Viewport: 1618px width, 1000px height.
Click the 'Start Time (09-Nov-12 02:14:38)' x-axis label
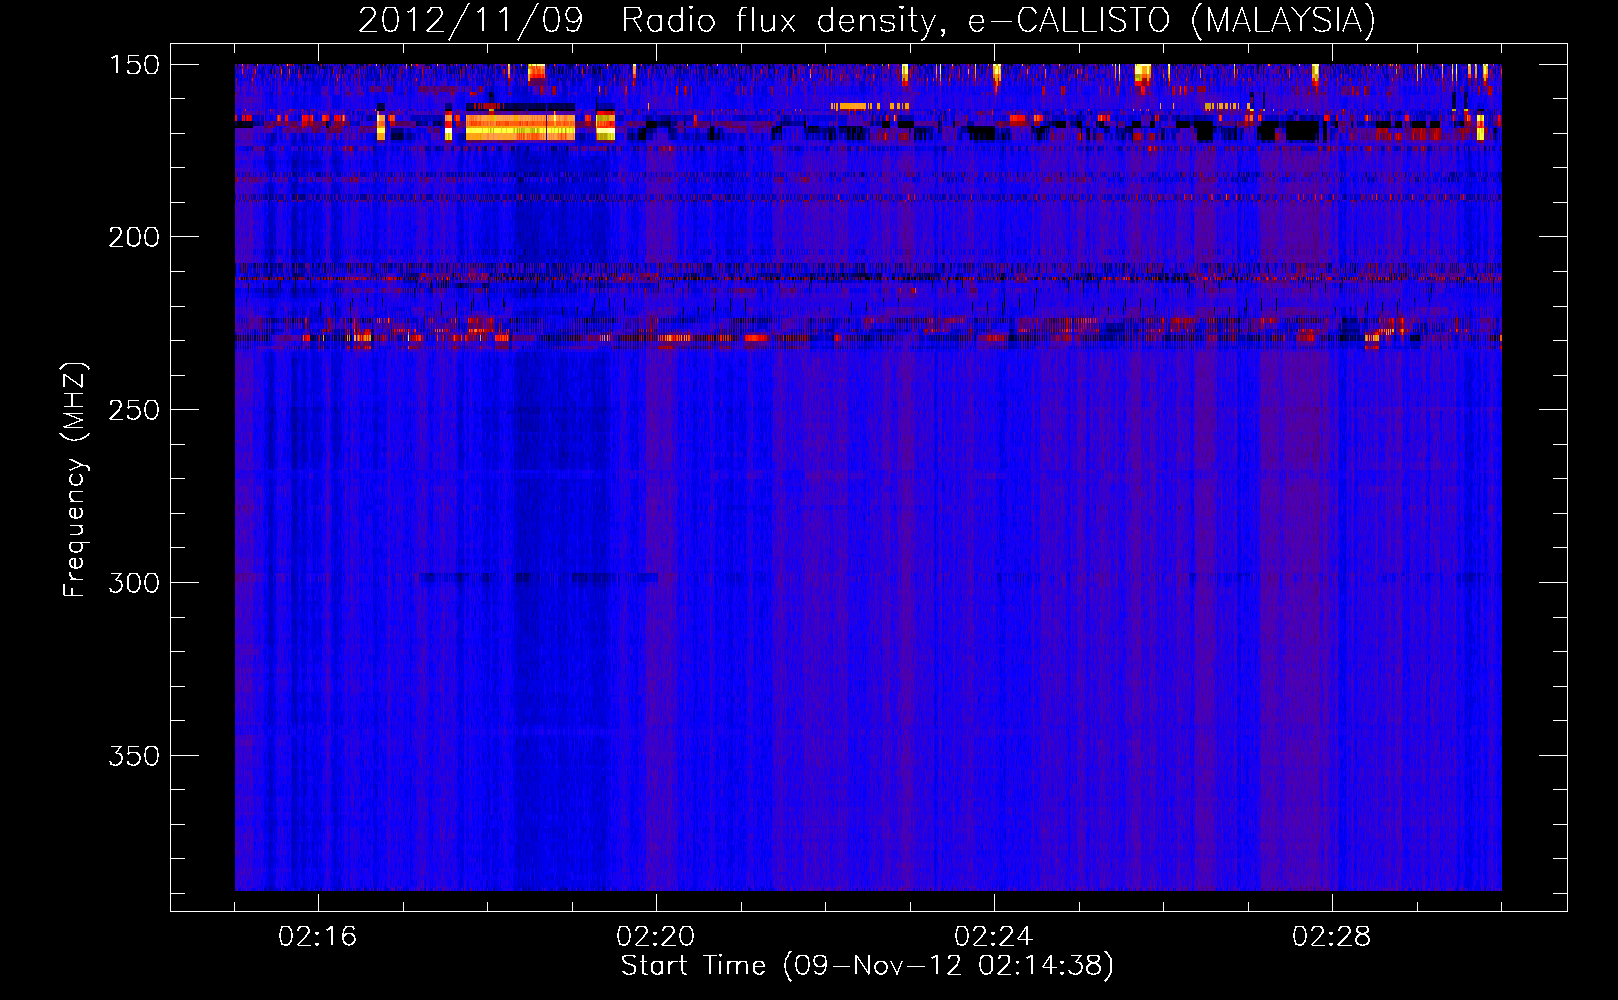[x=866, y=966]
